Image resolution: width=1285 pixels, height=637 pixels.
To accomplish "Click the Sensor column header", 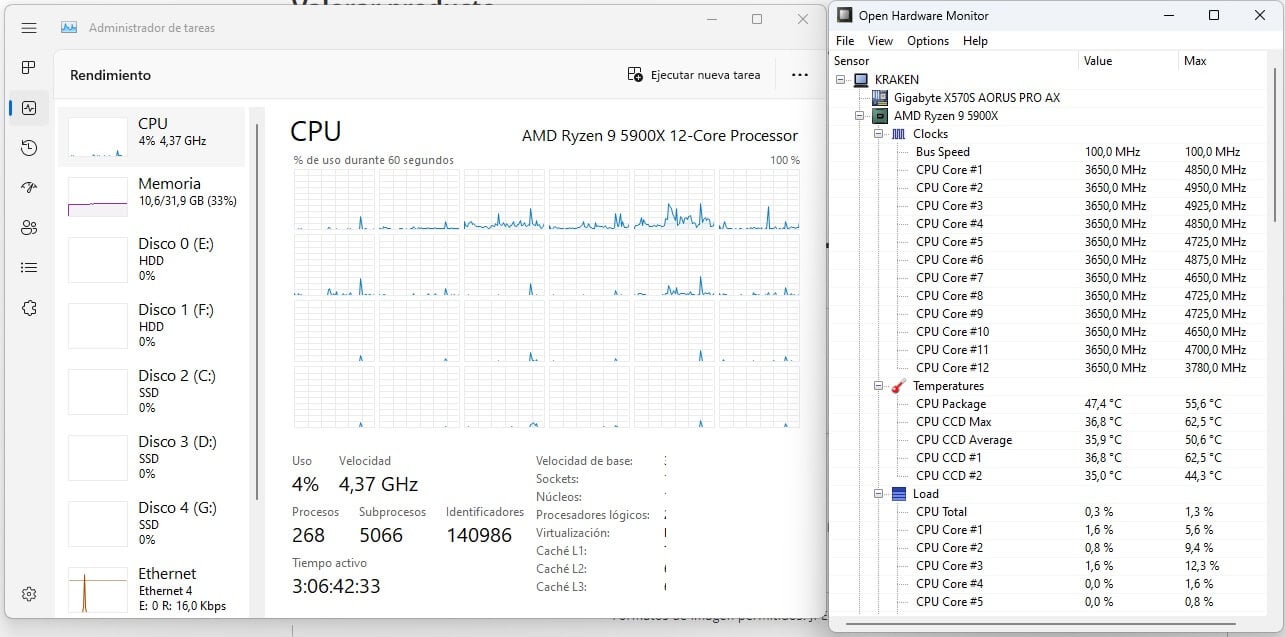I will coord(955,61).
